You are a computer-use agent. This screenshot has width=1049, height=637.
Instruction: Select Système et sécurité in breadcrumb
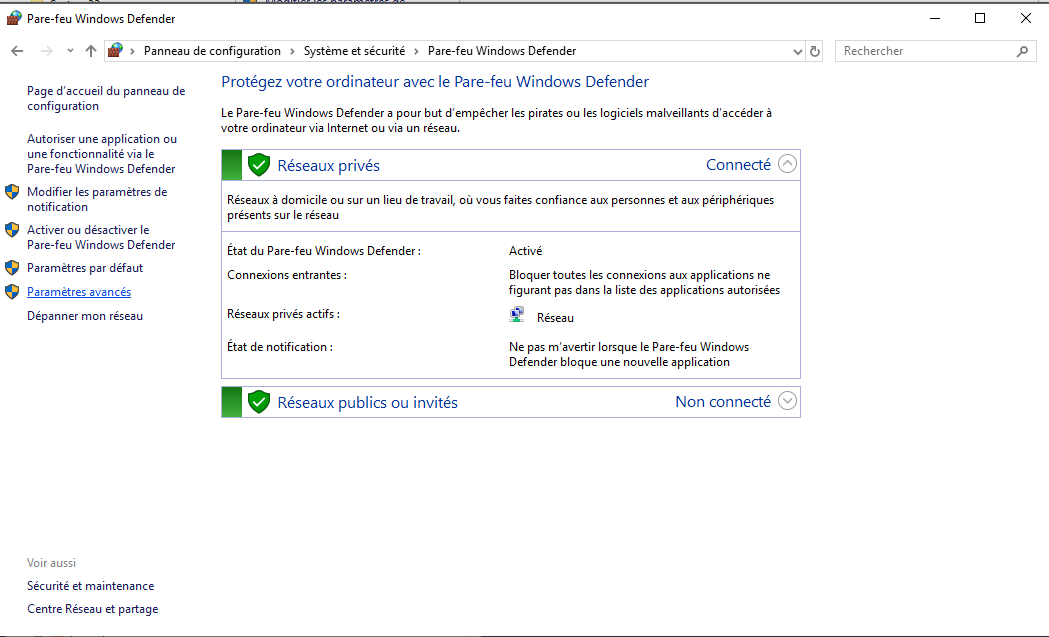(x=354, y=51)
